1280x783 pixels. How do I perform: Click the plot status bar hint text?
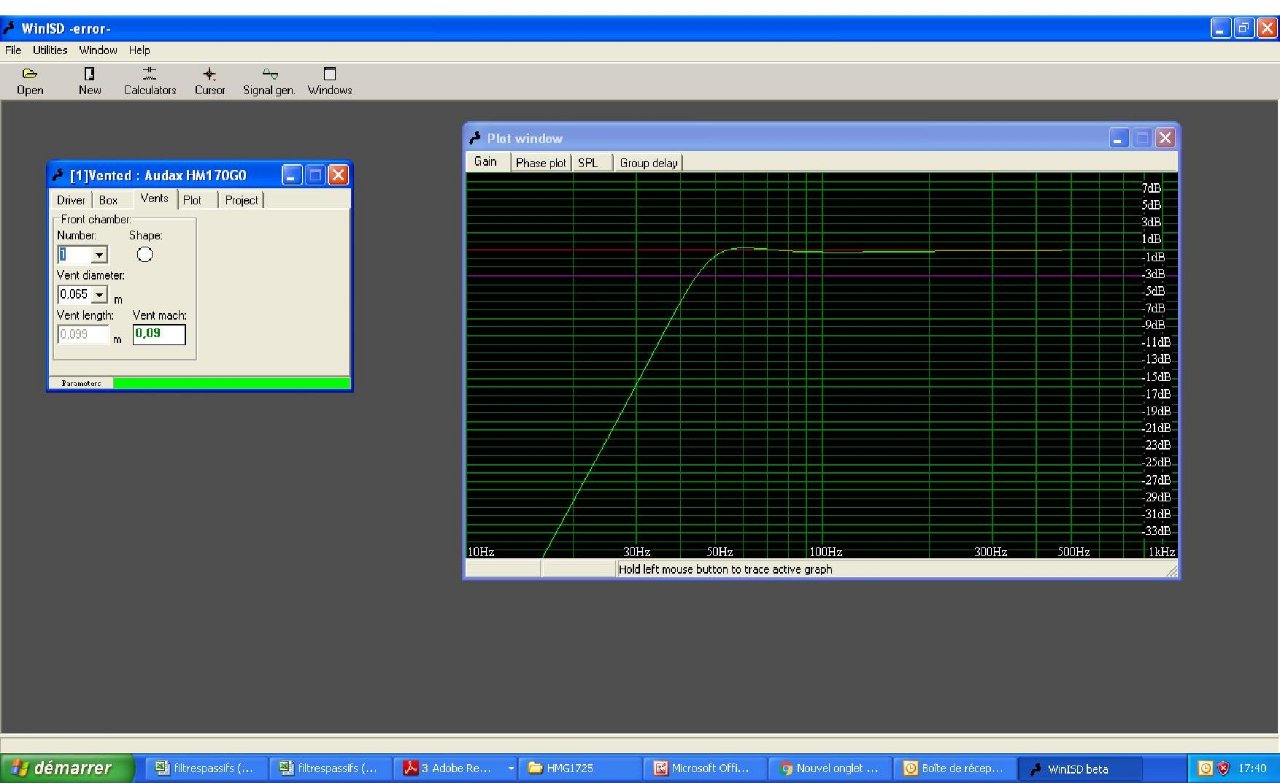[x=725, y=569]
